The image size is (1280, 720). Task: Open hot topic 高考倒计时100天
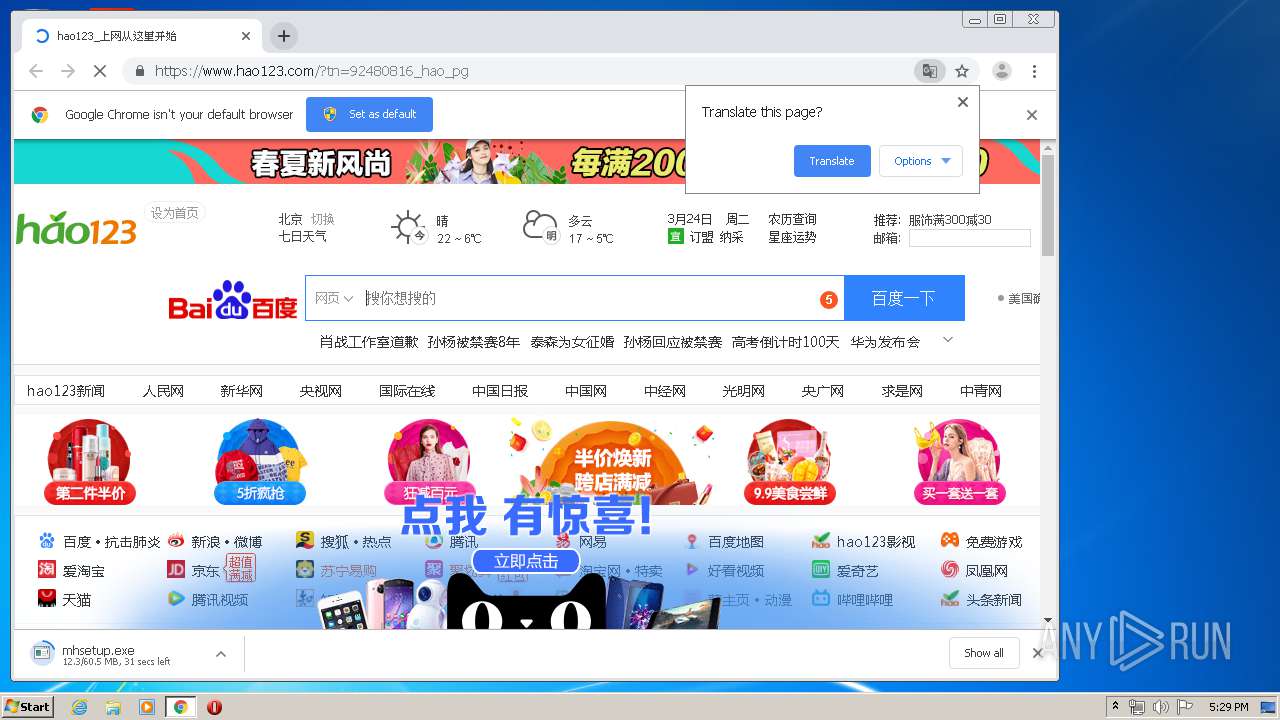tap(786, 342)
